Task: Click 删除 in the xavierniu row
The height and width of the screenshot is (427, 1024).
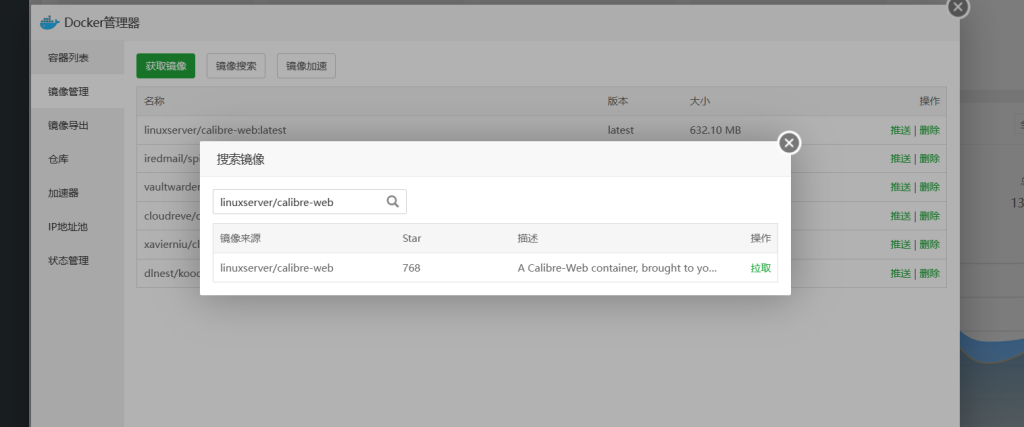Action: pyautogui.click(x=929, y=244)
